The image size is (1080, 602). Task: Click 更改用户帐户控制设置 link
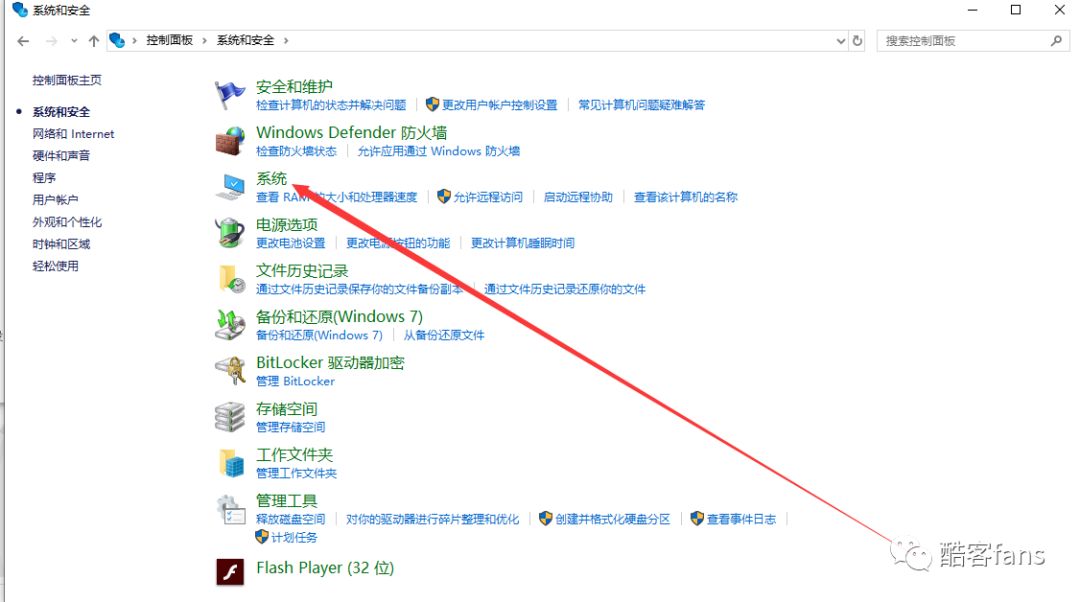499,105
